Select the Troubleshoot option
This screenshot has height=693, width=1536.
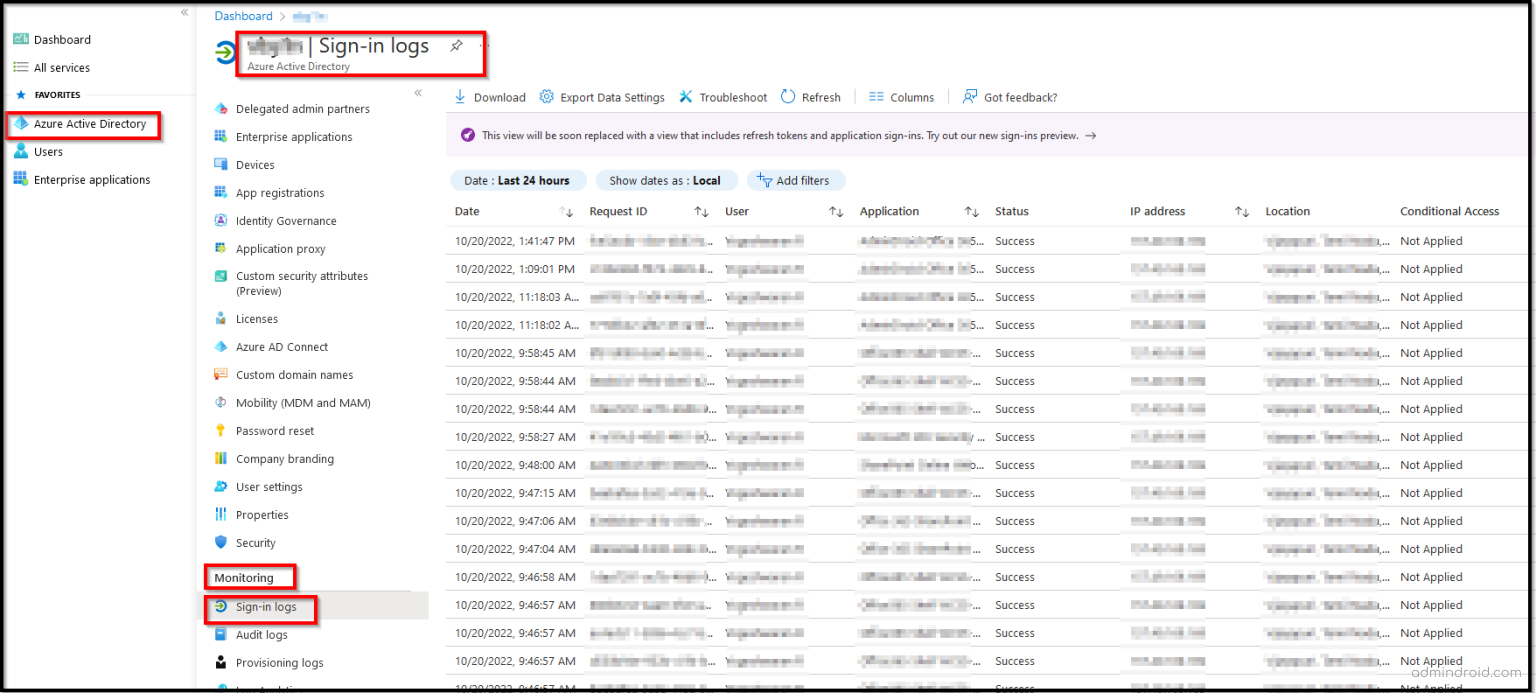pos(723,97)
